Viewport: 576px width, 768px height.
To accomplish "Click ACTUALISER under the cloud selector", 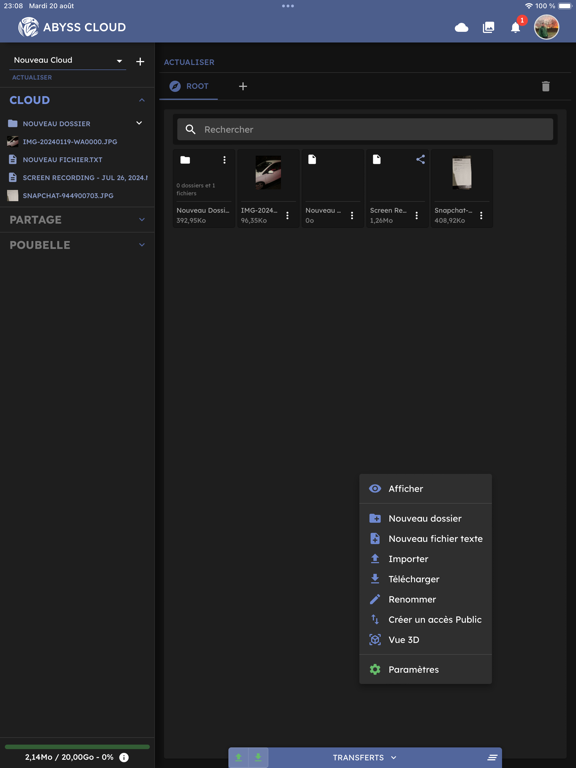I will coord(32,77).
